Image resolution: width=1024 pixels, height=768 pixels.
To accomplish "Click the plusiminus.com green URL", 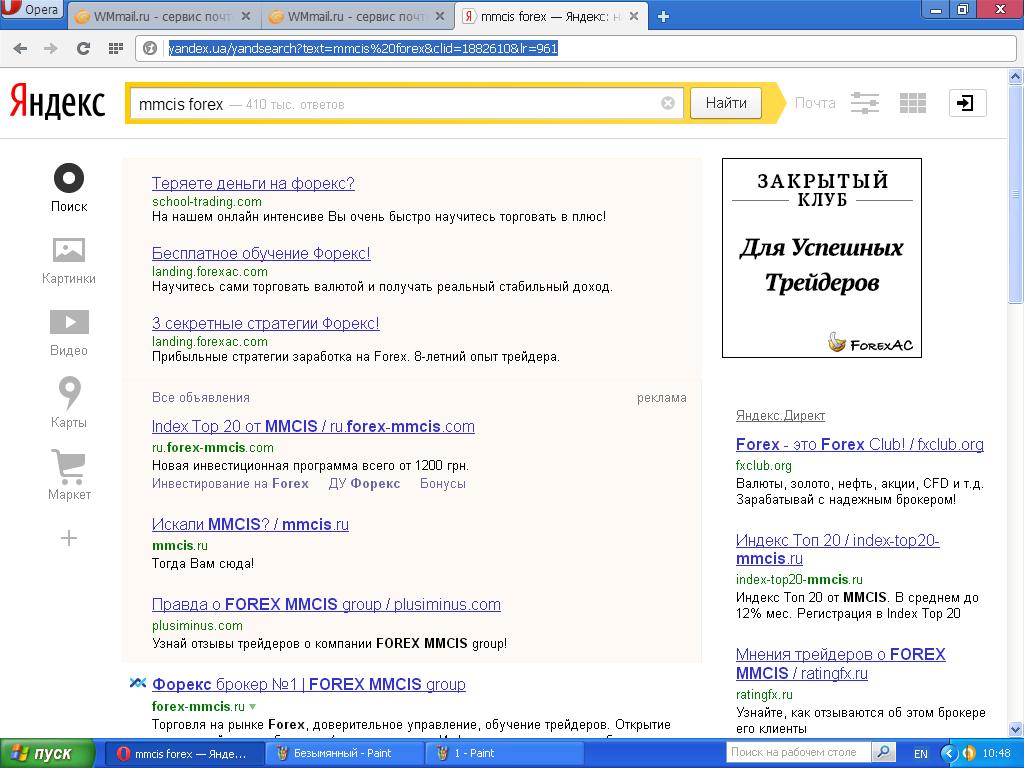I will click(197, 626).
